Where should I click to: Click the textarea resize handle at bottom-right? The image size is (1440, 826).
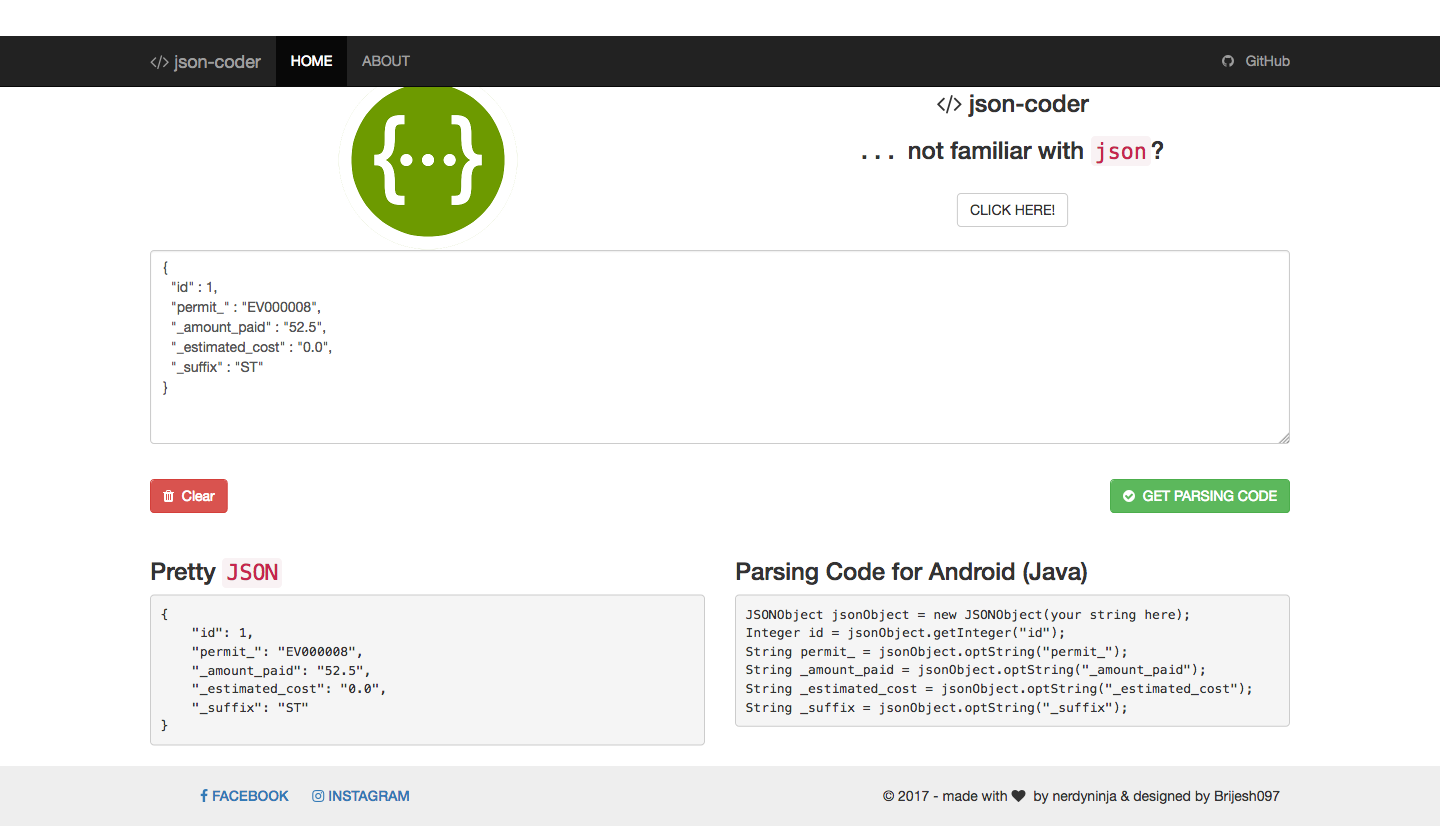click(1284, 437)
